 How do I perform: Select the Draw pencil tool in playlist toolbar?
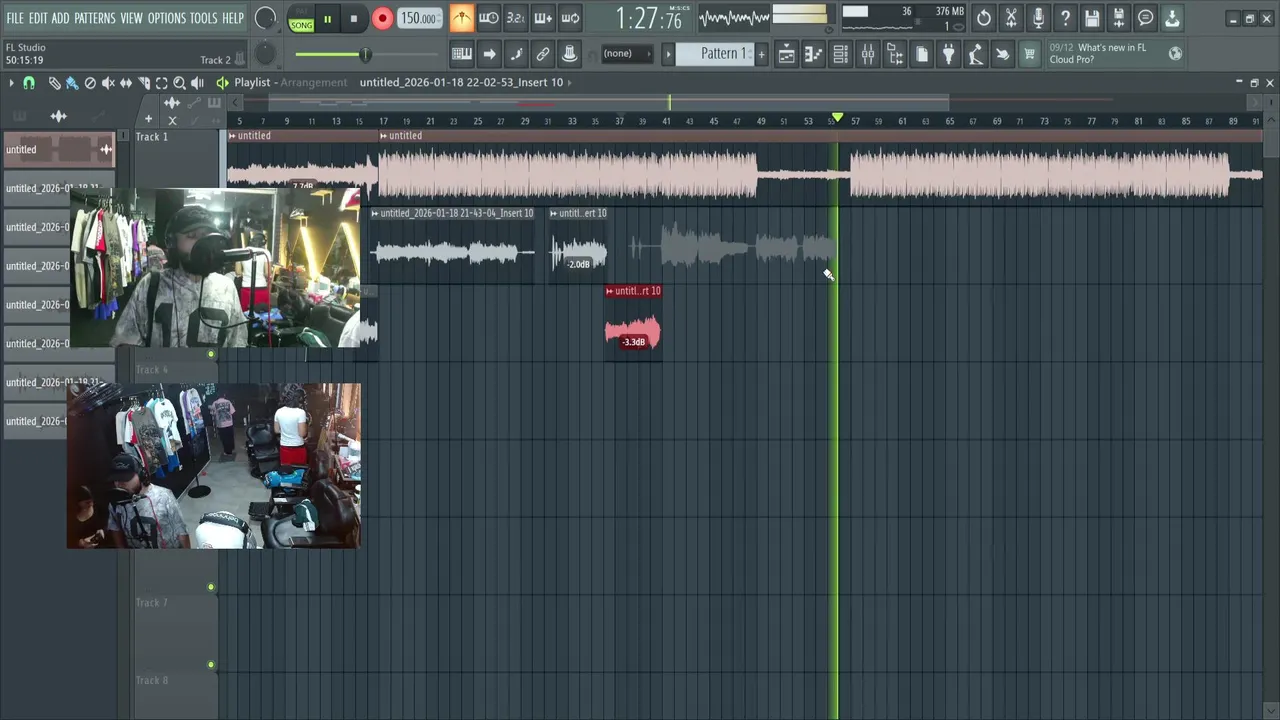pyautogui.click(x=55, y=83)
